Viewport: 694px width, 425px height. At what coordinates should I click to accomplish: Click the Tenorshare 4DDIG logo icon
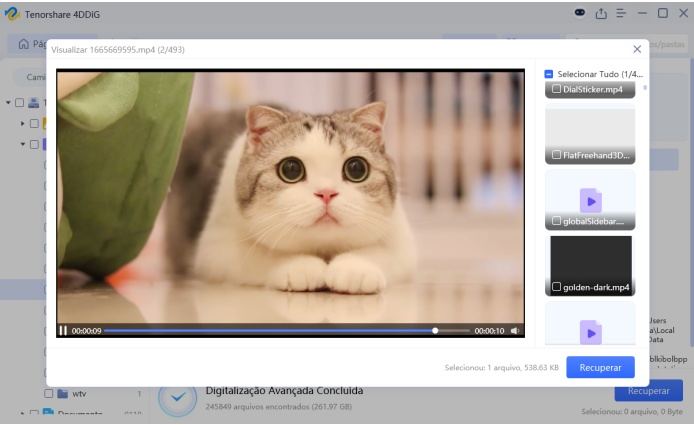pos(12,13)
